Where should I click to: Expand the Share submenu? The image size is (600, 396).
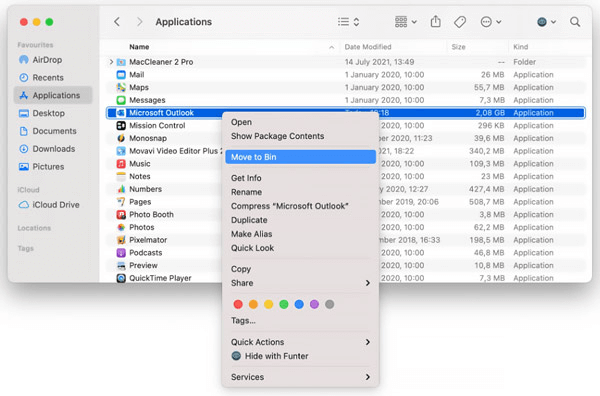click(x=300, y=283)
